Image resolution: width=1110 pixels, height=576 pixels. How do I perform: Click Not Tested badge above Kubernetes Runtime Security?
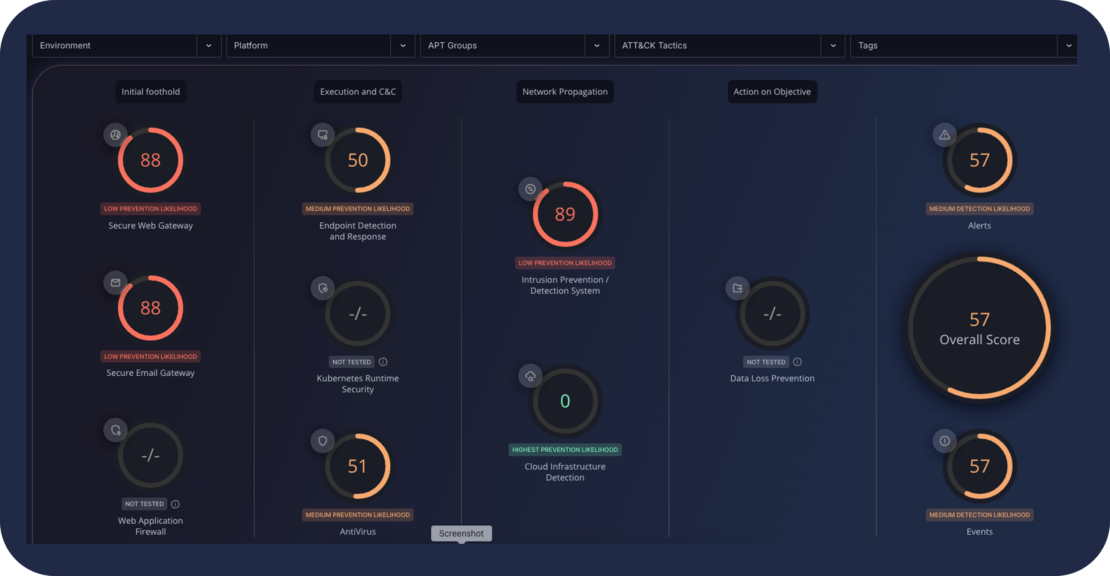click(352, 362)
